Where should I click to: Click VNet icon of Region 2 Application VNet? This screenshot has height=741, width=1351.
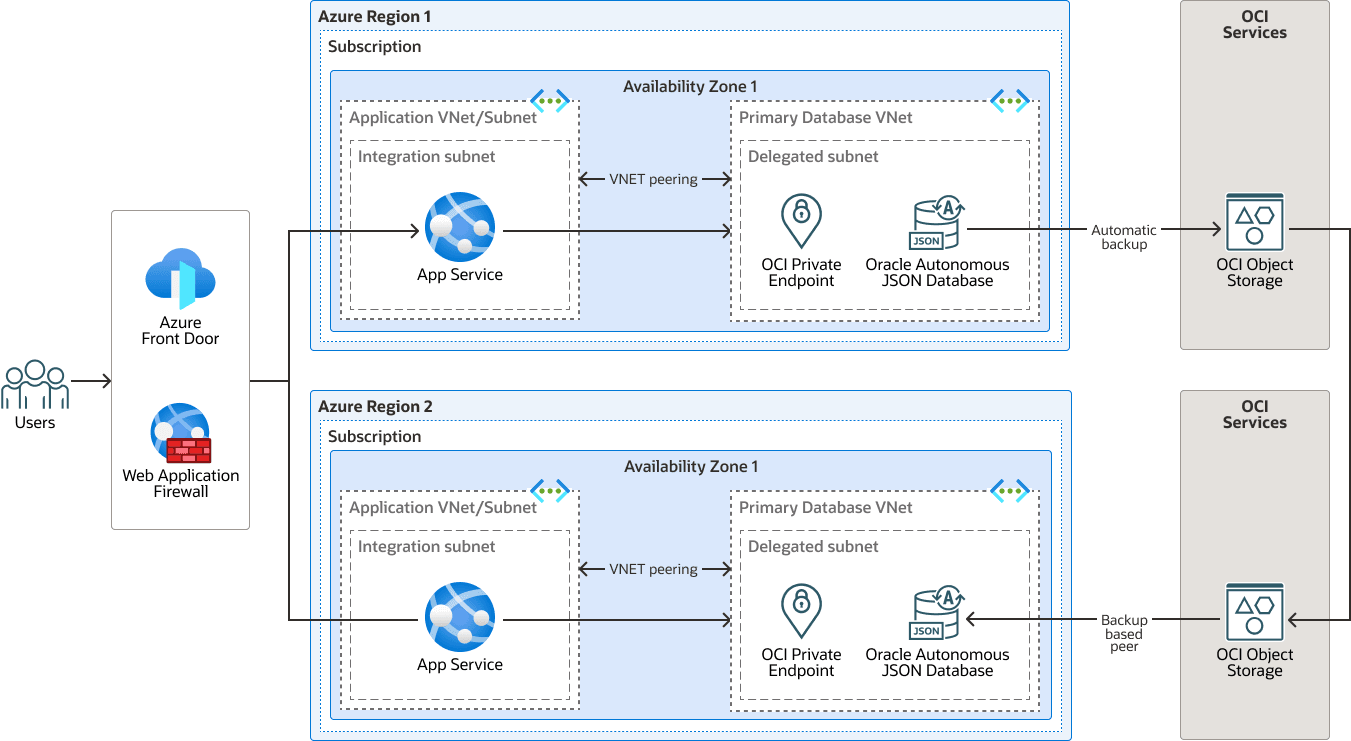point(550,491)
